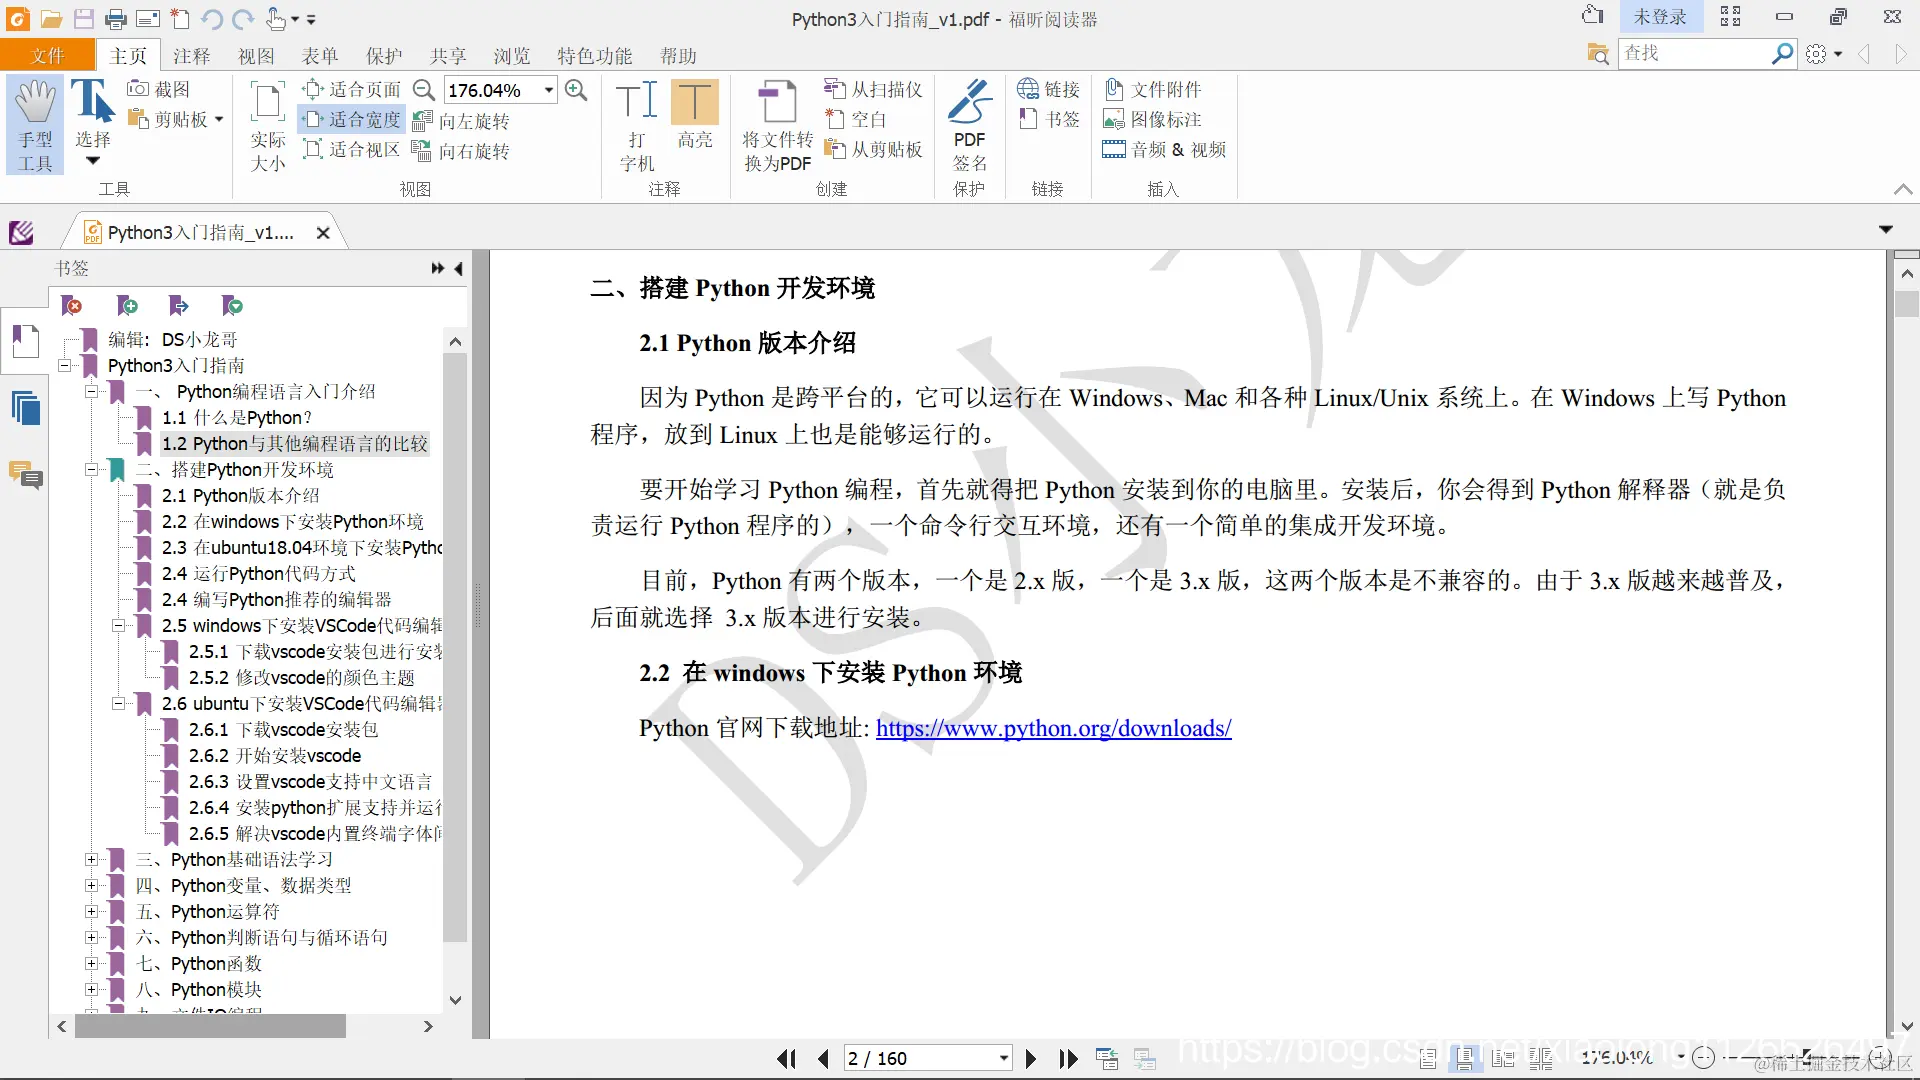This screenshot has width=1920, height=1080.
Task: Open the Snapshot (截图) tool
Action: (158, 89)
